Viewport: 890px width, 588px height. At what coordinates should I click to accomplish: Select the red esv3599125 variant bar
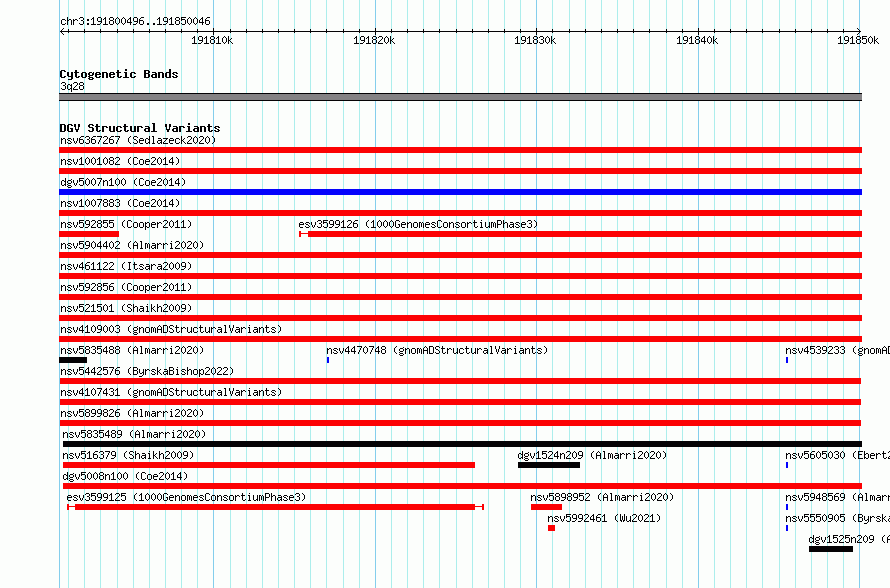275,507
